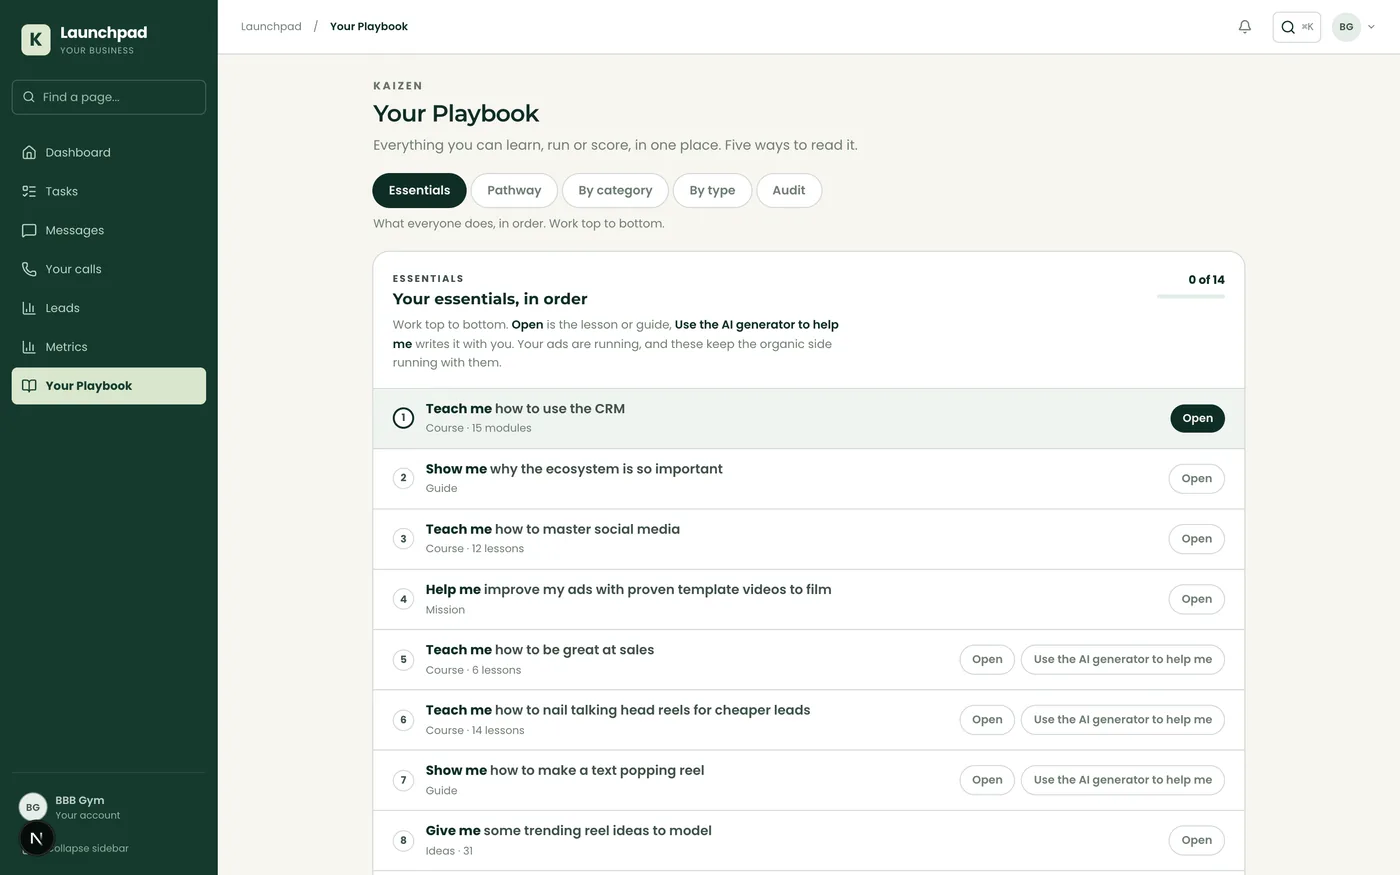The width and height of the screenshot is (1400, 875).
Task: Click 'Teach me how to be great at sales'
Action: tap(540, 650)
